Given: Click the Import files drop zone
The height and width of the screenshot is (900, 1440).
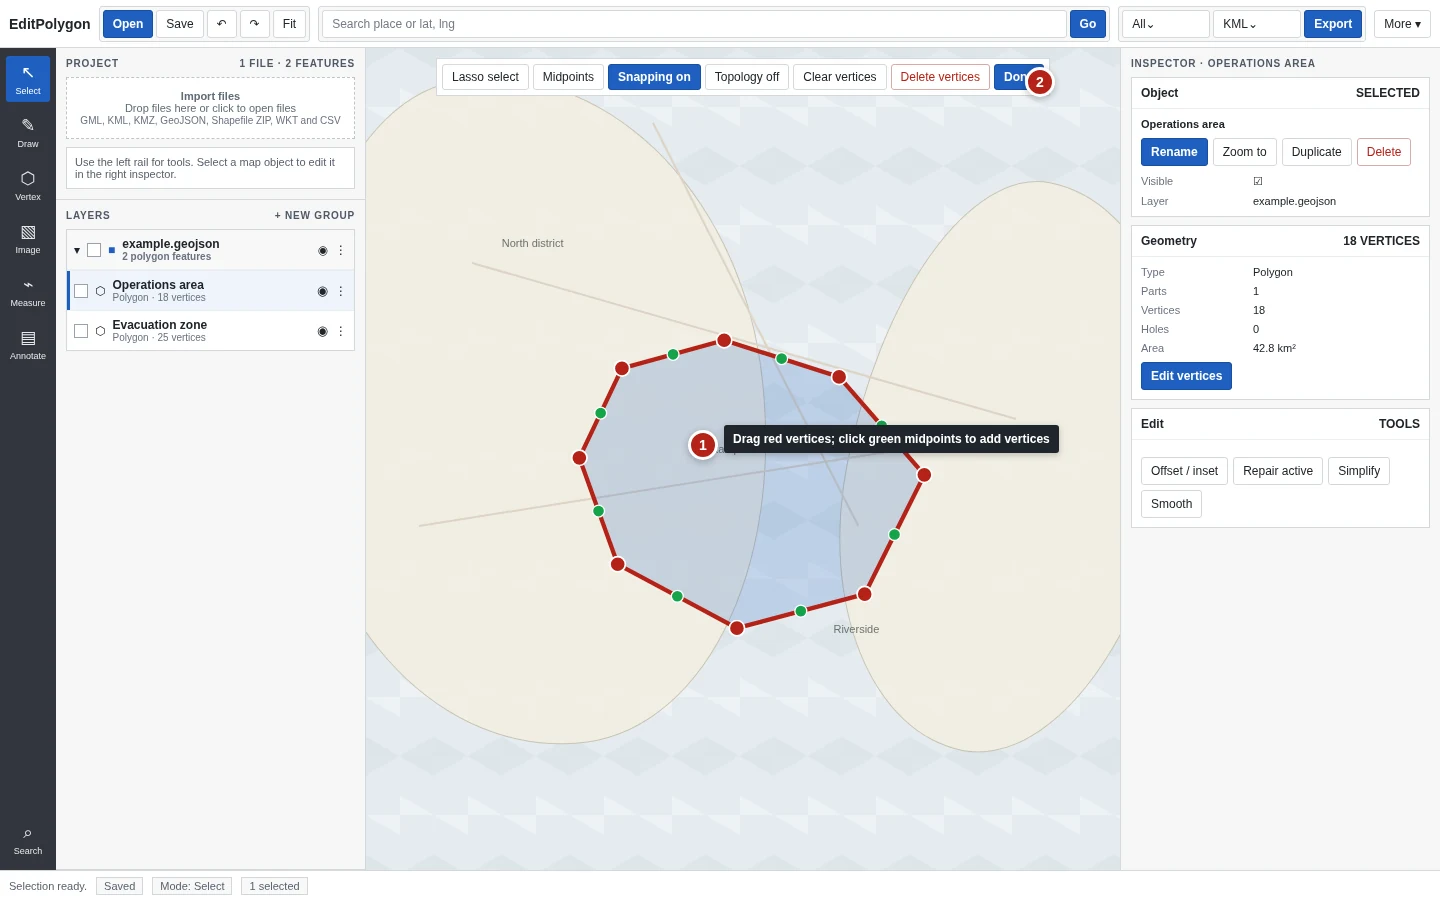Looking at the screenshot, I should pyautogui.click(x=210, y=108).
